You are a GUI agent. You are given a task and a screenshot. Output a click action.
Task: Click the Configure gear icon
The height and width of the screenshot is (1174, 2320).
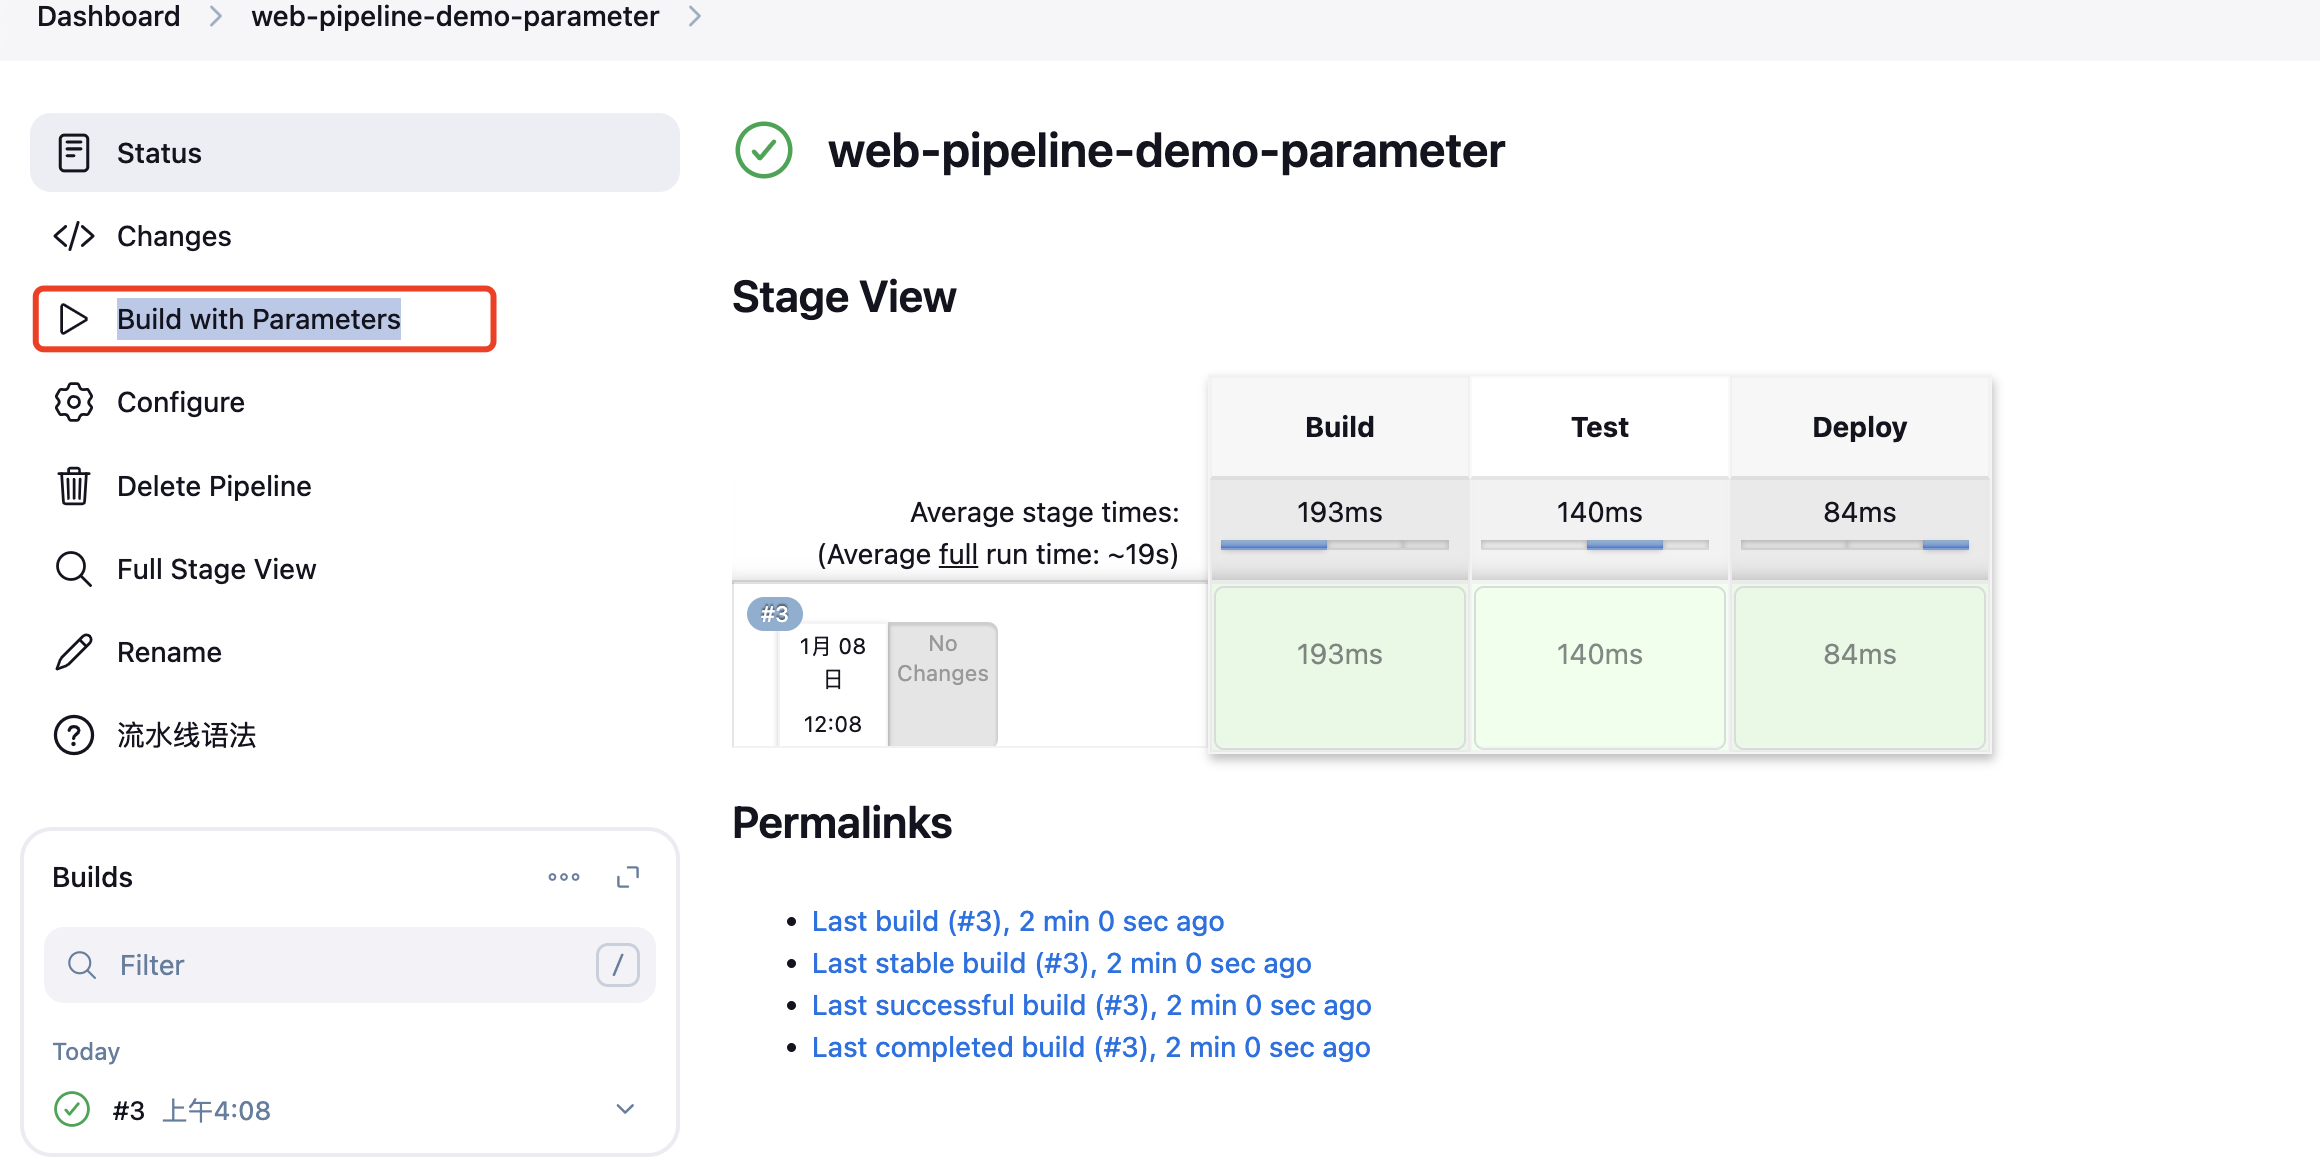click(x=74, y=402)
